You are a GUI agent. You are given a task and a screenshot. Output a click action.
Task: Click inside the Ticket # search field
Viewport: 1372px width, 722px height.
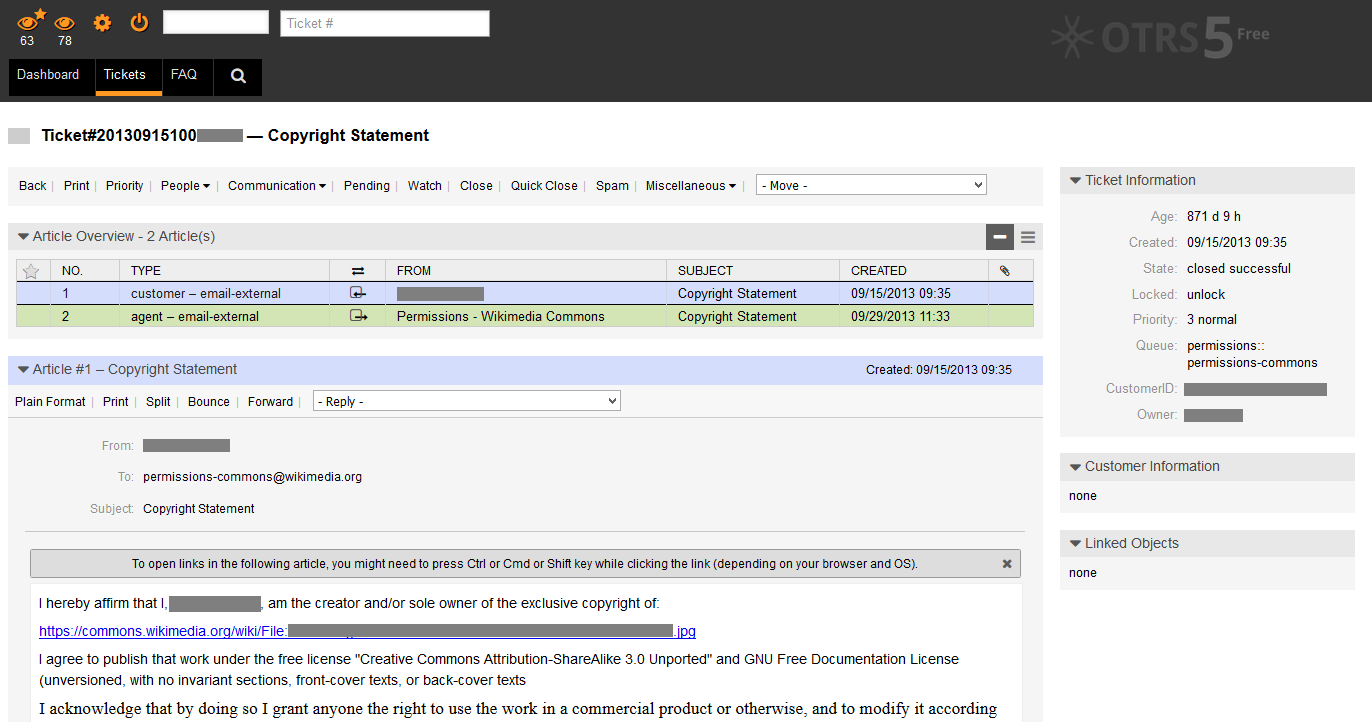coord(384,23)
